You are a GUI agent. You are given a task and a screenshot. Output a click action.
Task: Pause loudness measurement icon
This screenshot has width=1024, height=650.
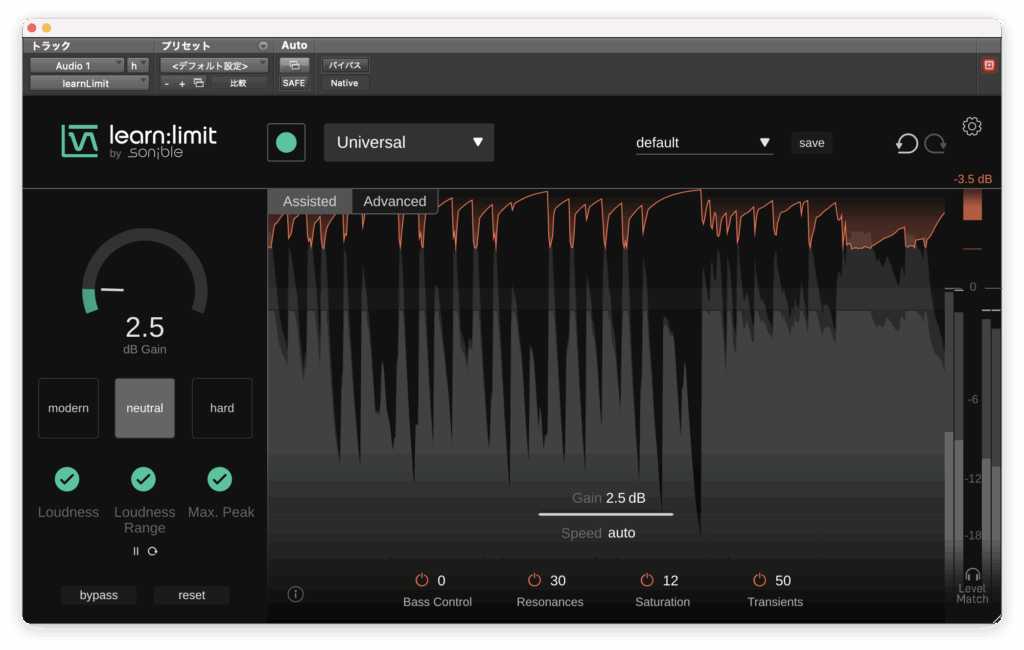[x=136, y=551]
